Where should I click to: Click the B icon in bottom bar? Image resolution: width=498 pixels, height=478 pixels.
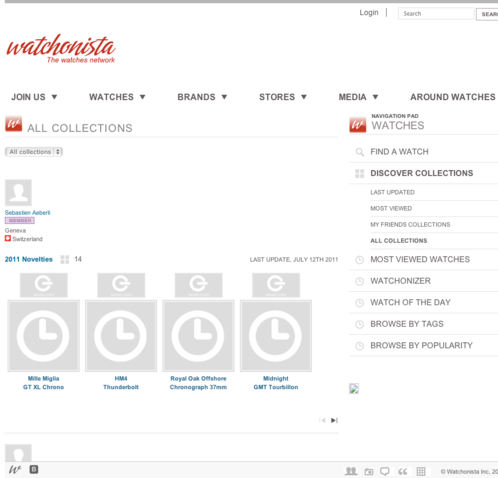tap(34, 470)
